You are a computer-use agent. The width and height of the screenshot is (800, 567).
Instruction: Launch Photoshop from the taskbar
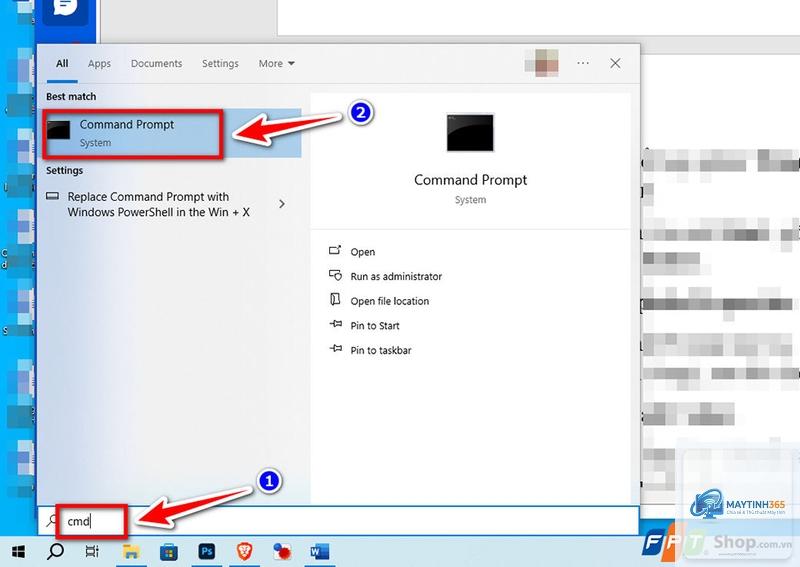click(x=207, y=552)
